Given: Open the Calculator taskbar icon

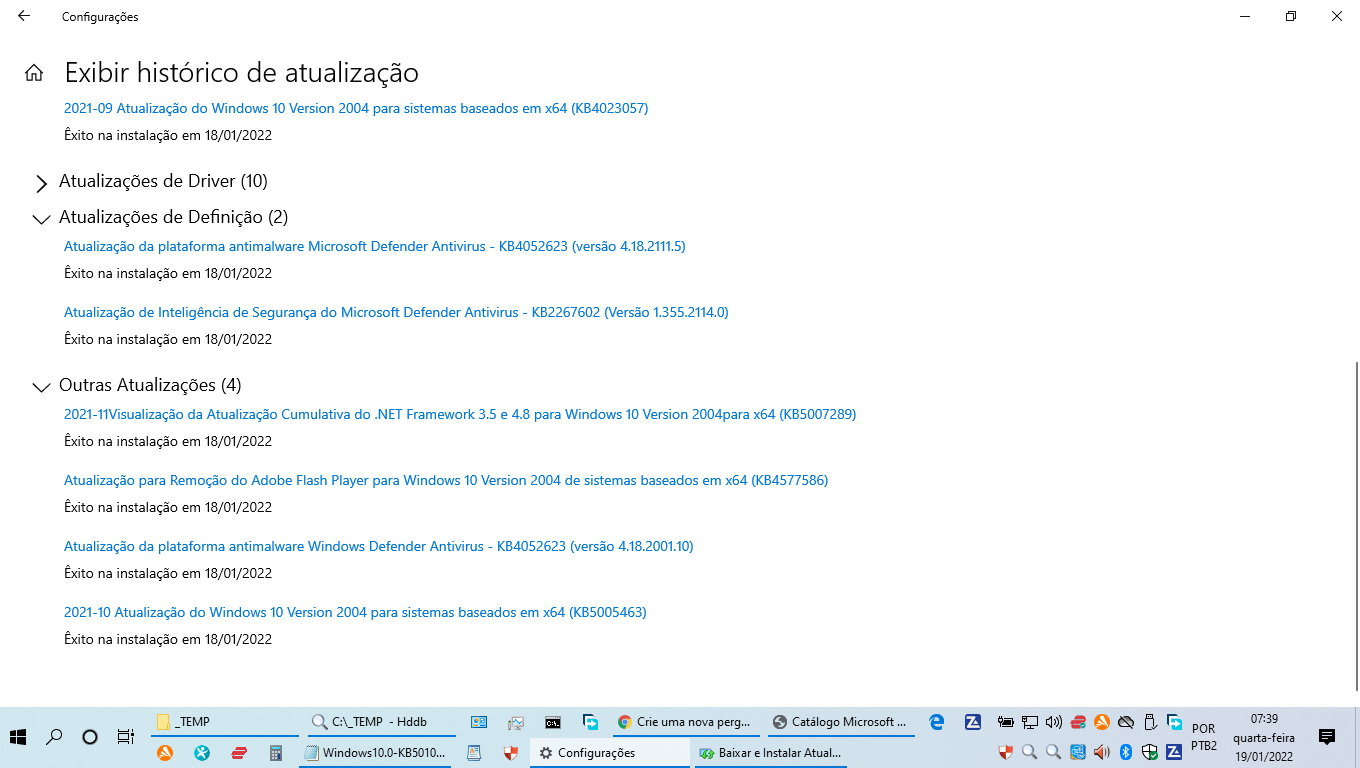Looking at the screenshot, I should [x=276, y=752].
